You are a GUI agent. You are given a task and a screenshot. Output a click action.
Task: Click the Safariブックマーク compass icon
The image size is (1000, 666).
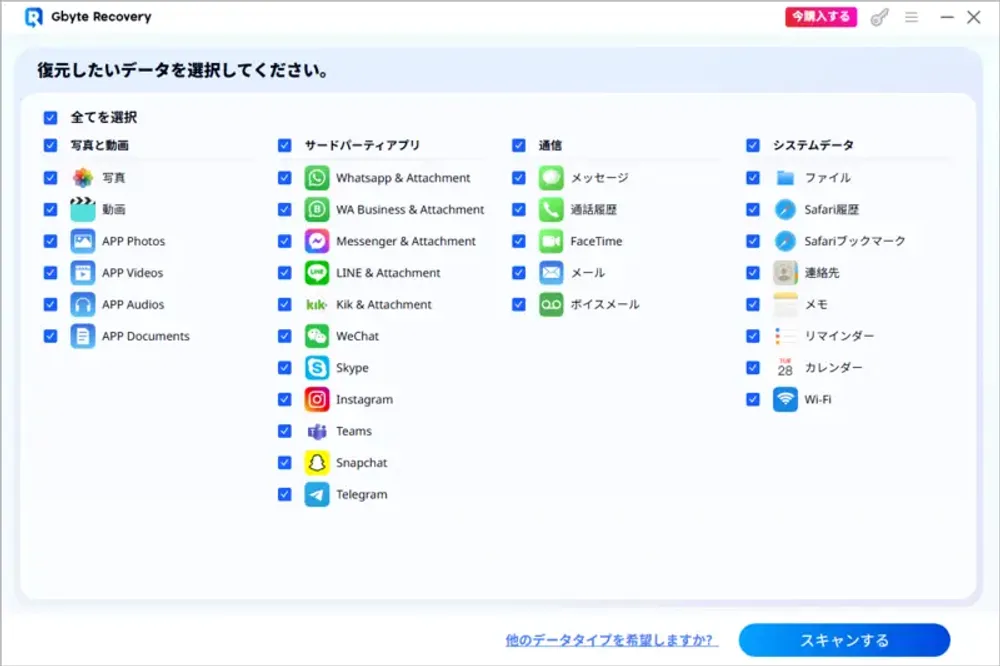783,241
